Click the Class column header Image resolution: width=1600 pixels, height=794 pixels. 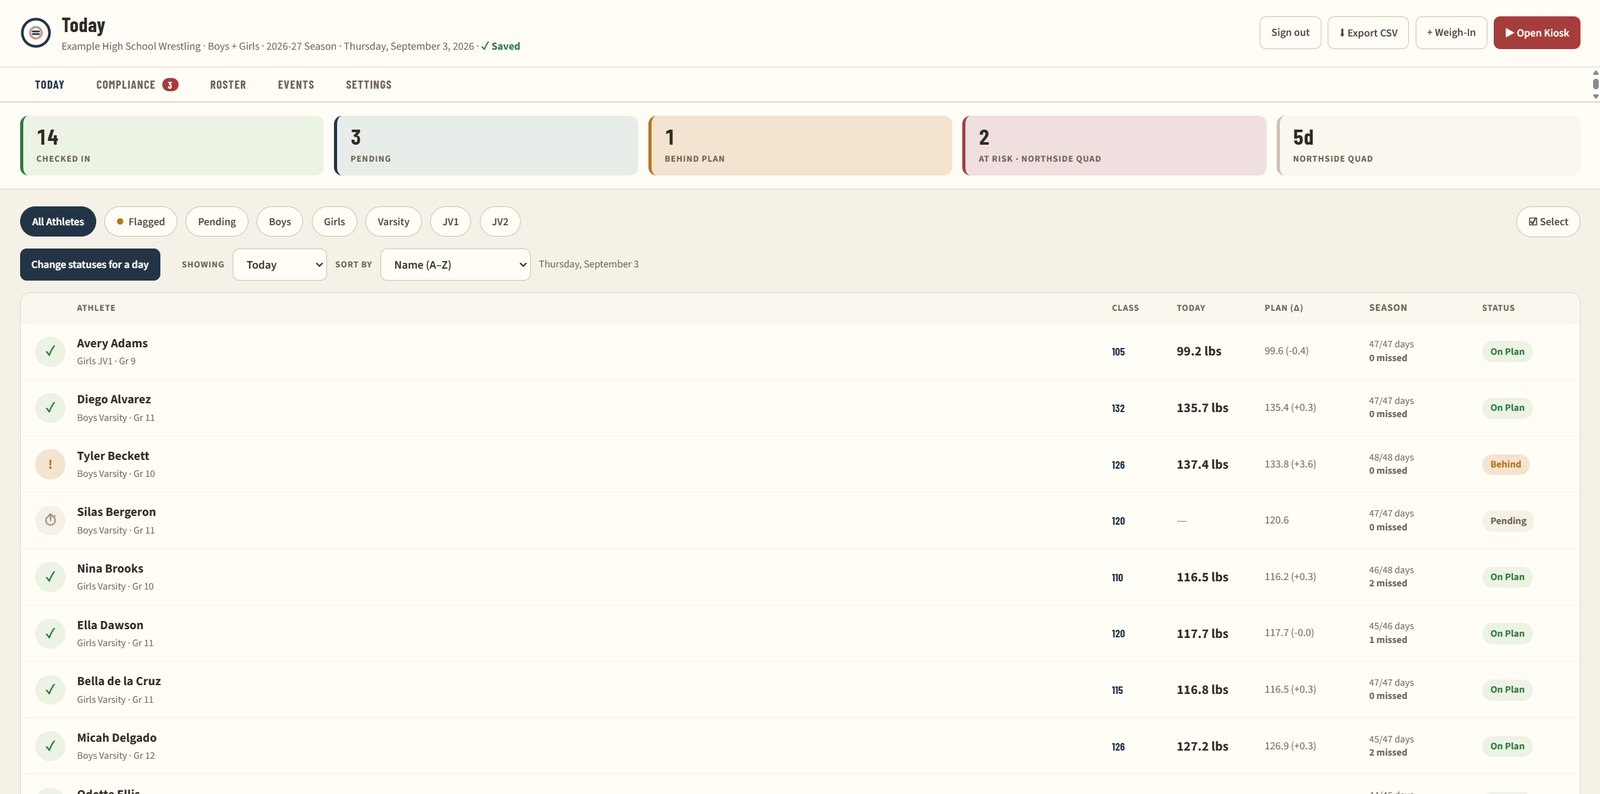[1125, 308]
